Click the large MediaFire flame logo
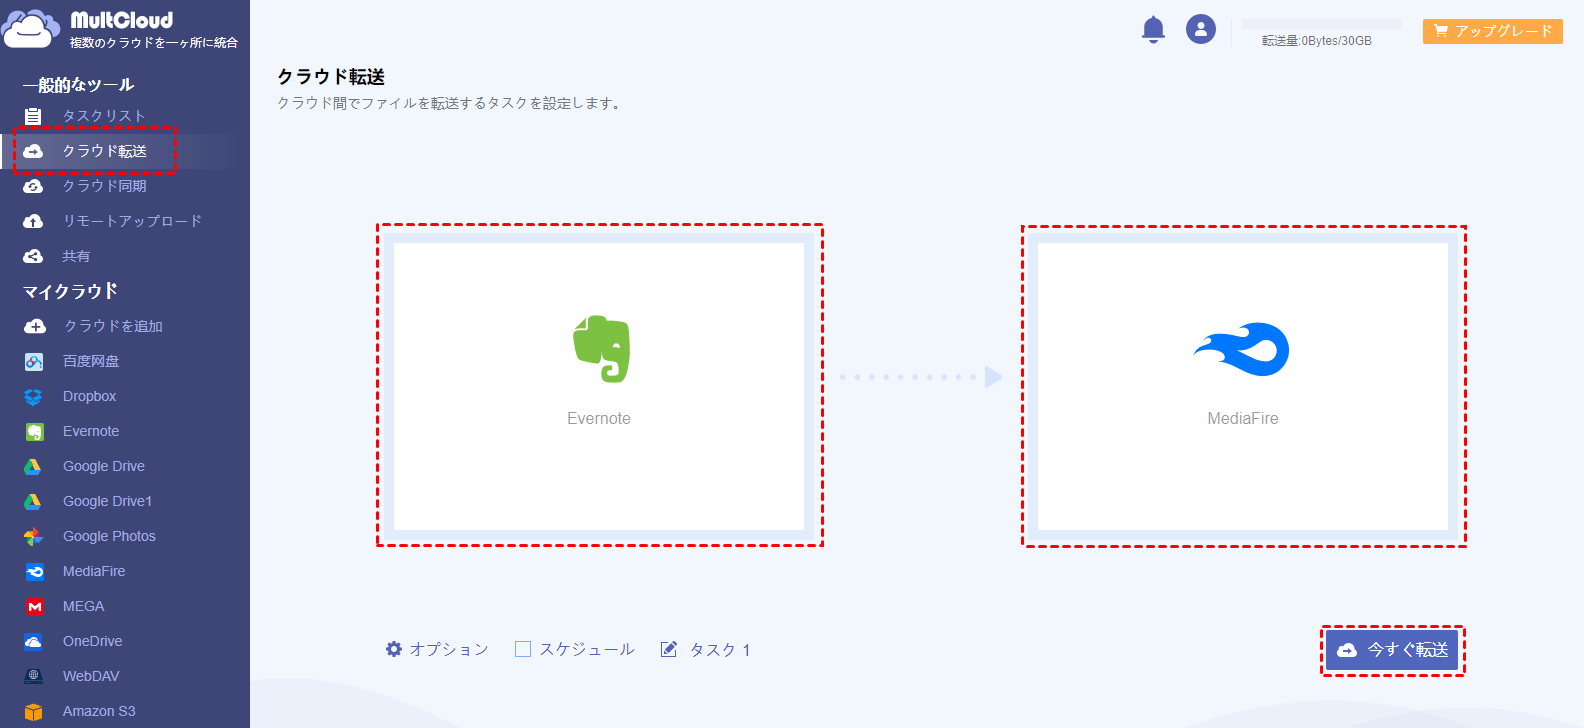 coord(1242,349)
